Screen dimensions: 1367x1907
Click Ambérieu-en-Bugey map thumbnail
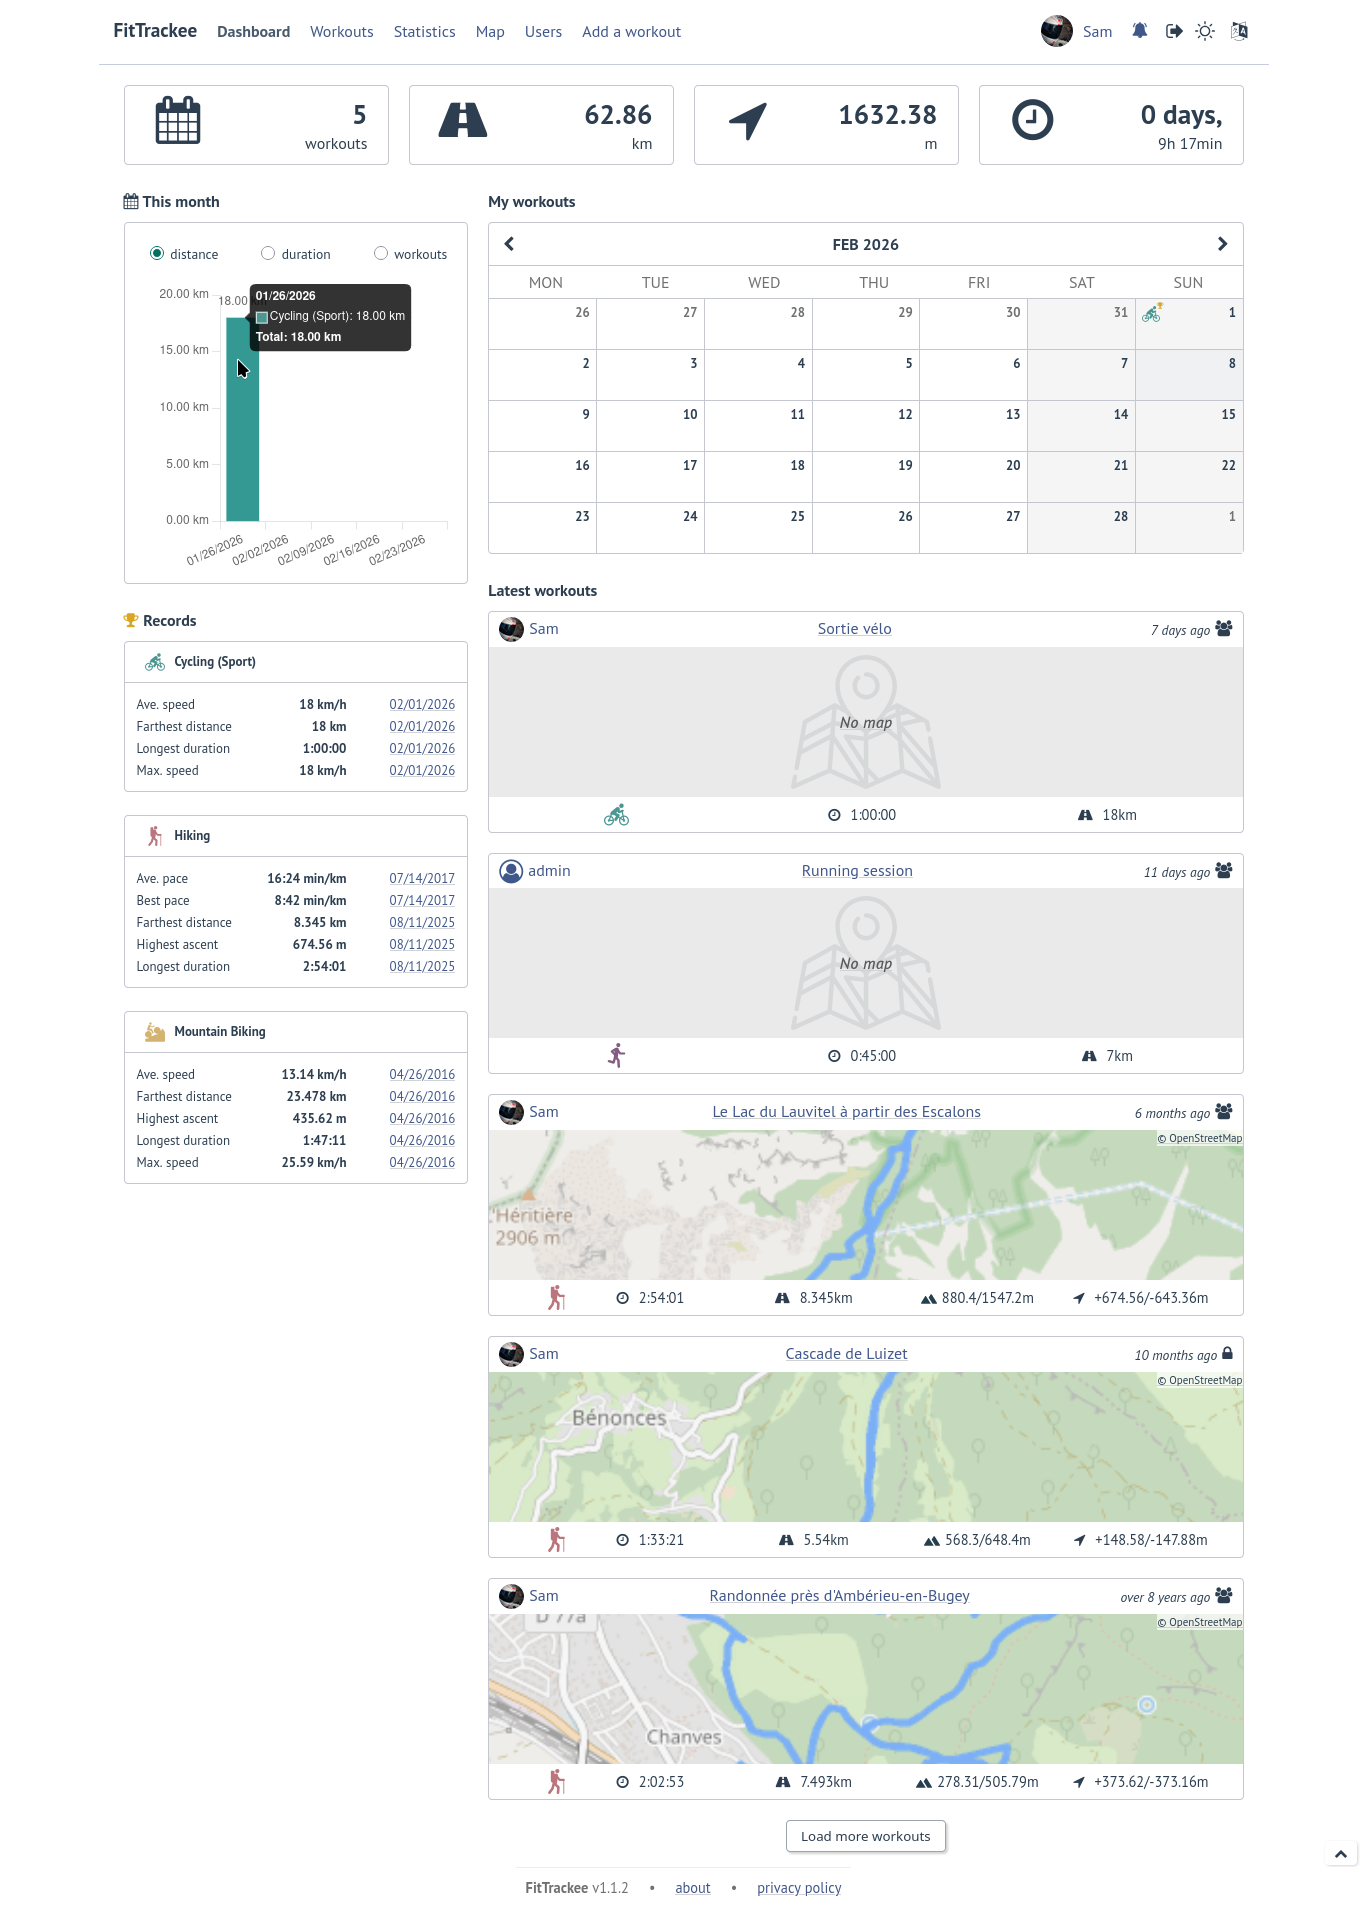pos(866,1689)
